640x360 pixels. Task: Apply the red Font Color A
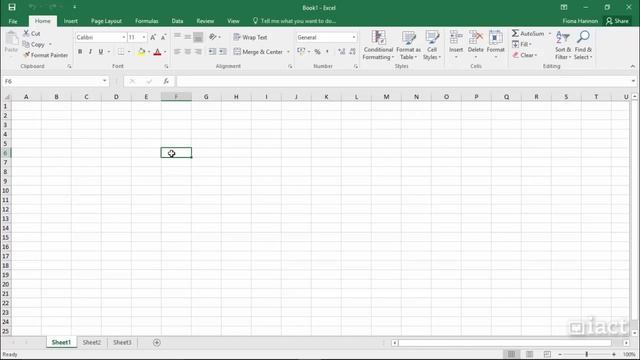click(x=158, y=52)
